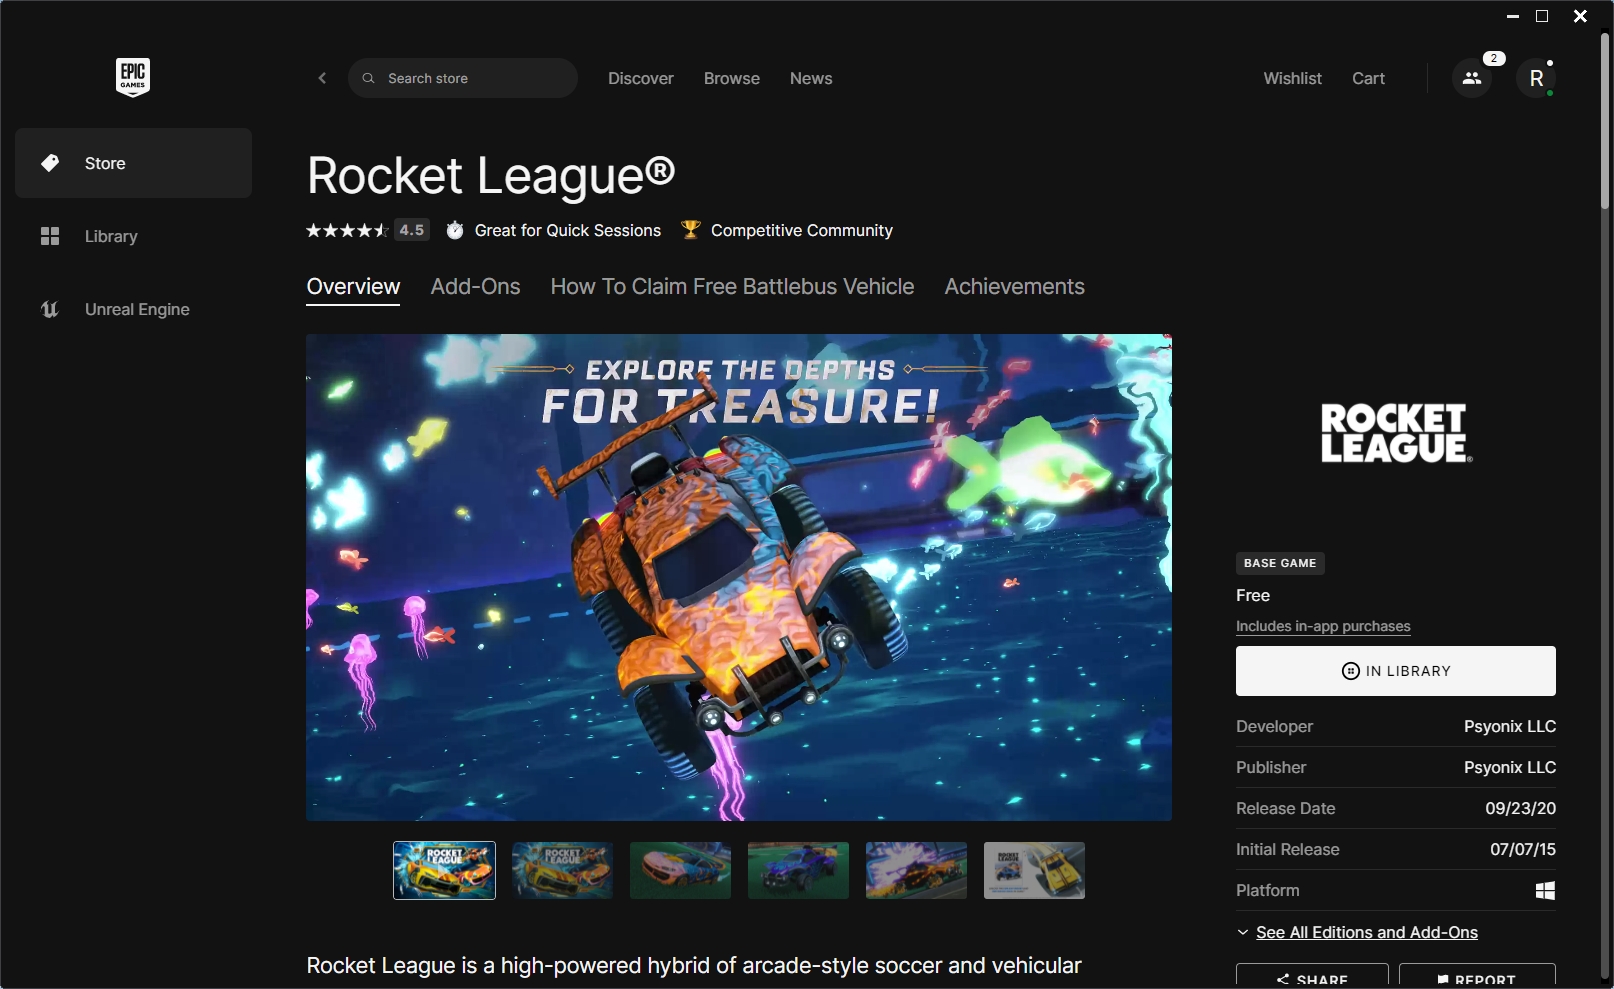Screen dimensions: 1614x989
Task: Click the Windows platform icon
Action: coord(1545,890)
